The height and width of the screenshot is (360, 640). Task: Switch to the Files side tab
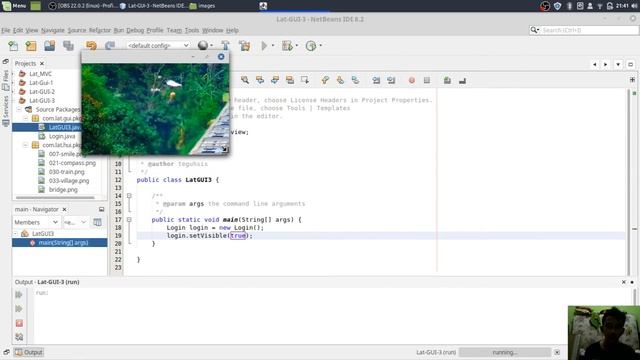coord(5,80)
